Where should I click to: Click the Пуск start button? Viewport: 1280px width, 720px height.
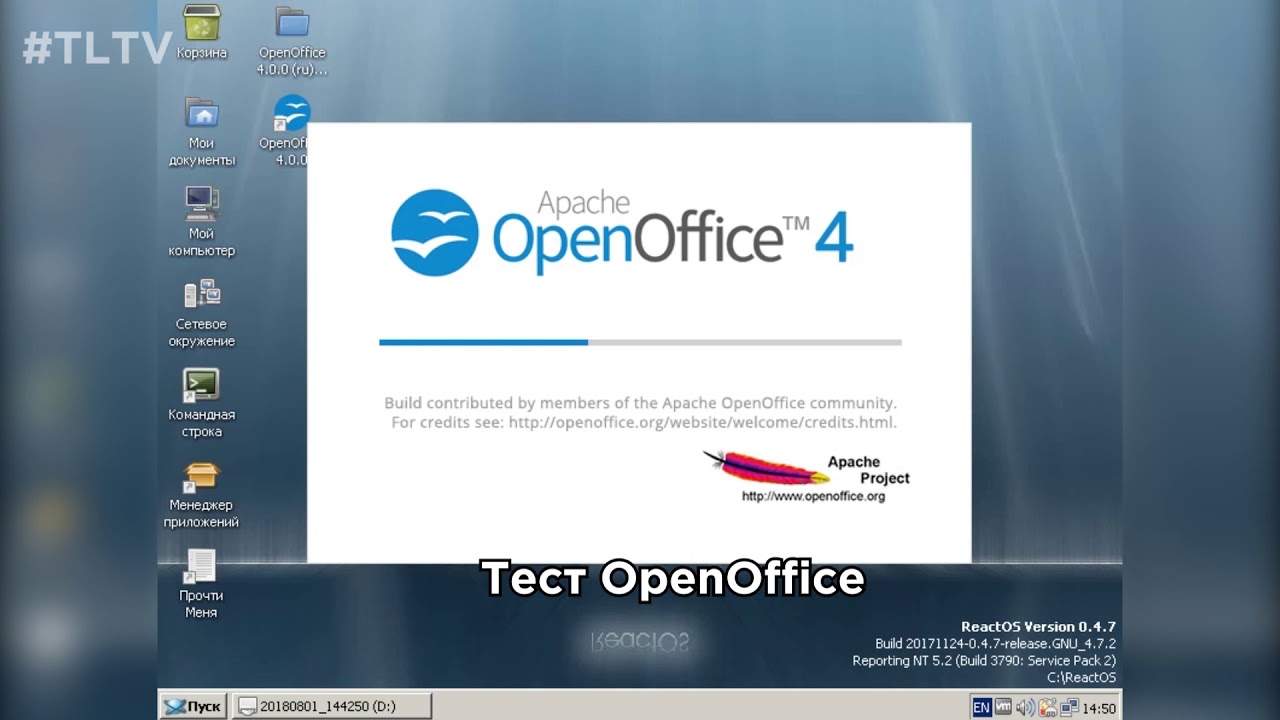[x=194, y=706]
